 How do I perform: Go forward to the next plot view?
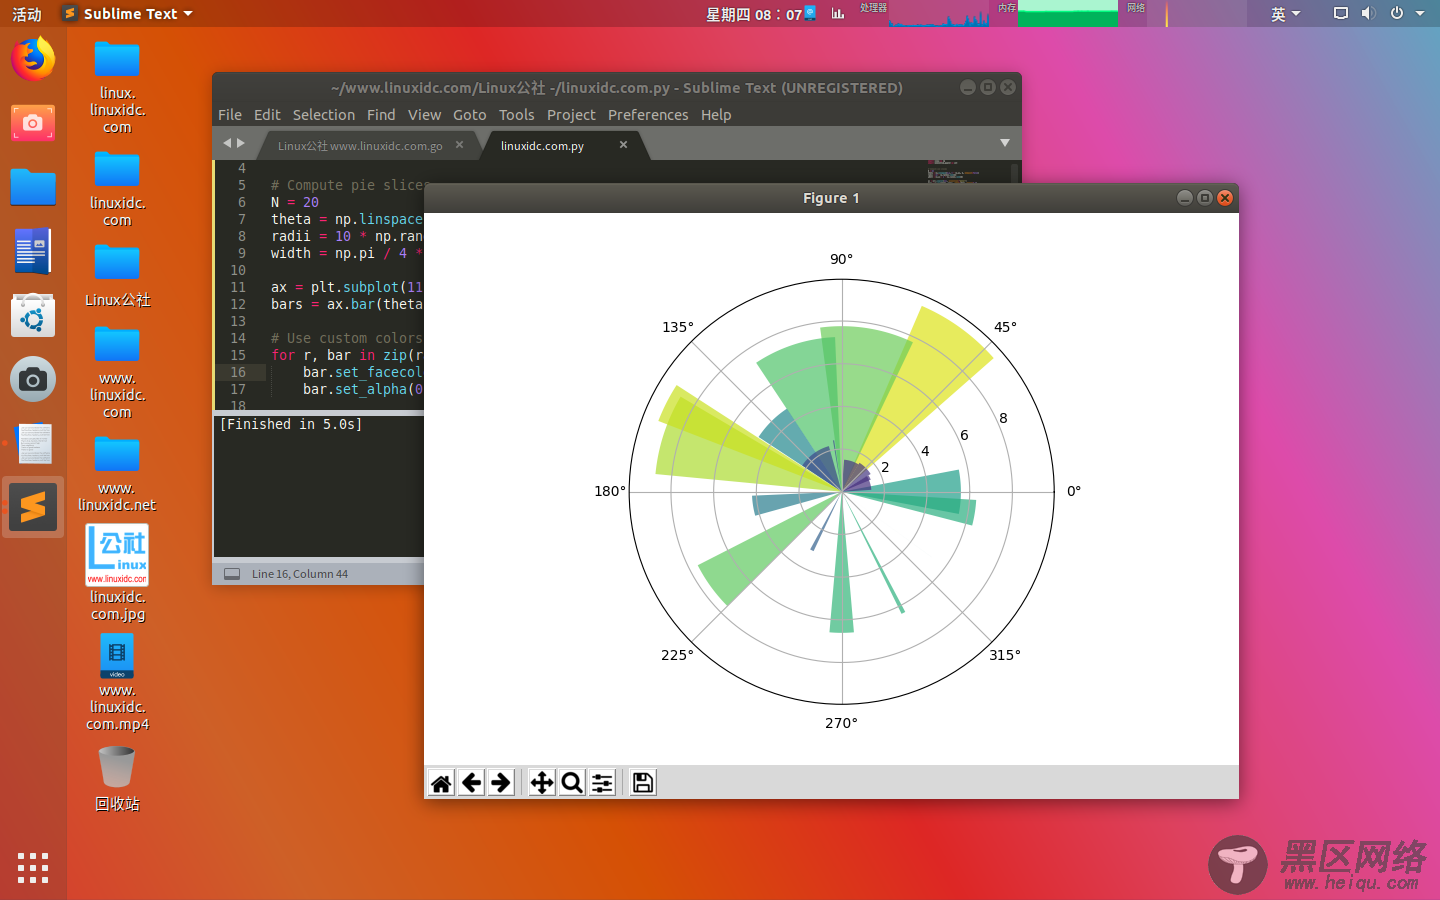[x=501, y=782]
